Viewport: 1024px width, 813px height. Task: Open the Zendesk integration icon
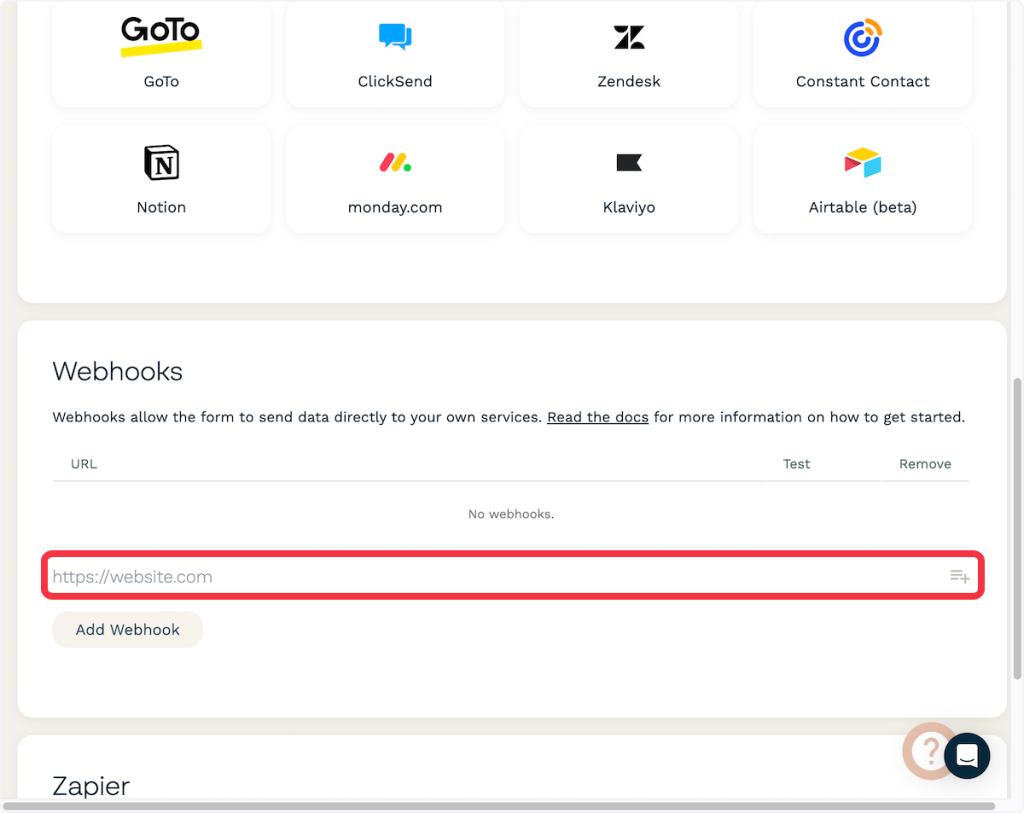pos(629,38)
